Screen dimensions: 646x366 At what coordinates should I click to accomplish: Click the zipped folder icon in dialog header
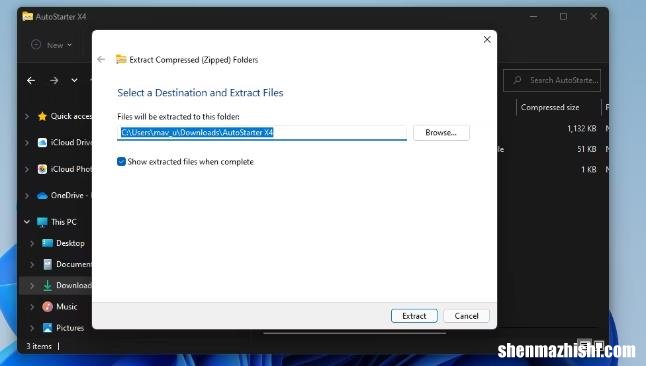click(x=121, y=59)
